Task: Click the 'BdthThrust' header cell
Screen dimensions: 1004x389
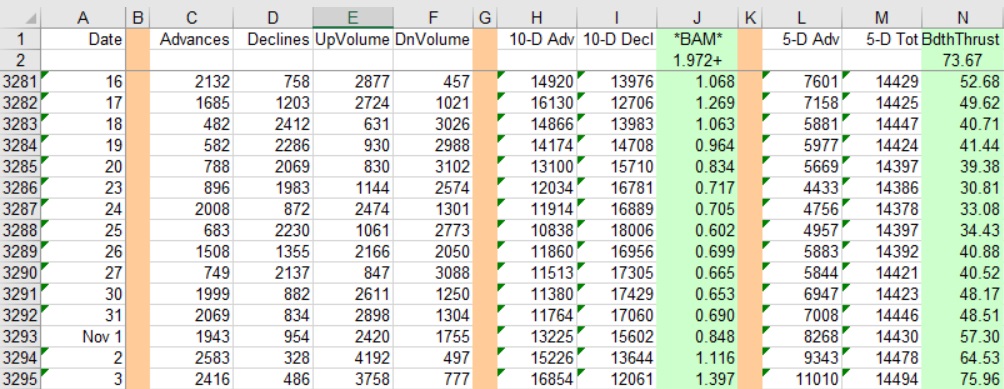Action: click(x=962, y=39)
